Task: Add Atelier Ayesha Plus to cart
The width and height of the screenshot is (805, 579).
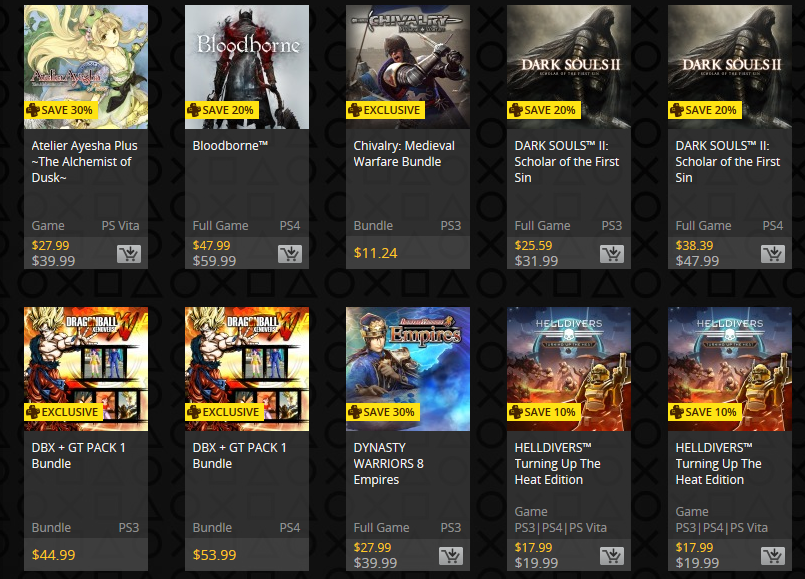Action: (129, 254)
